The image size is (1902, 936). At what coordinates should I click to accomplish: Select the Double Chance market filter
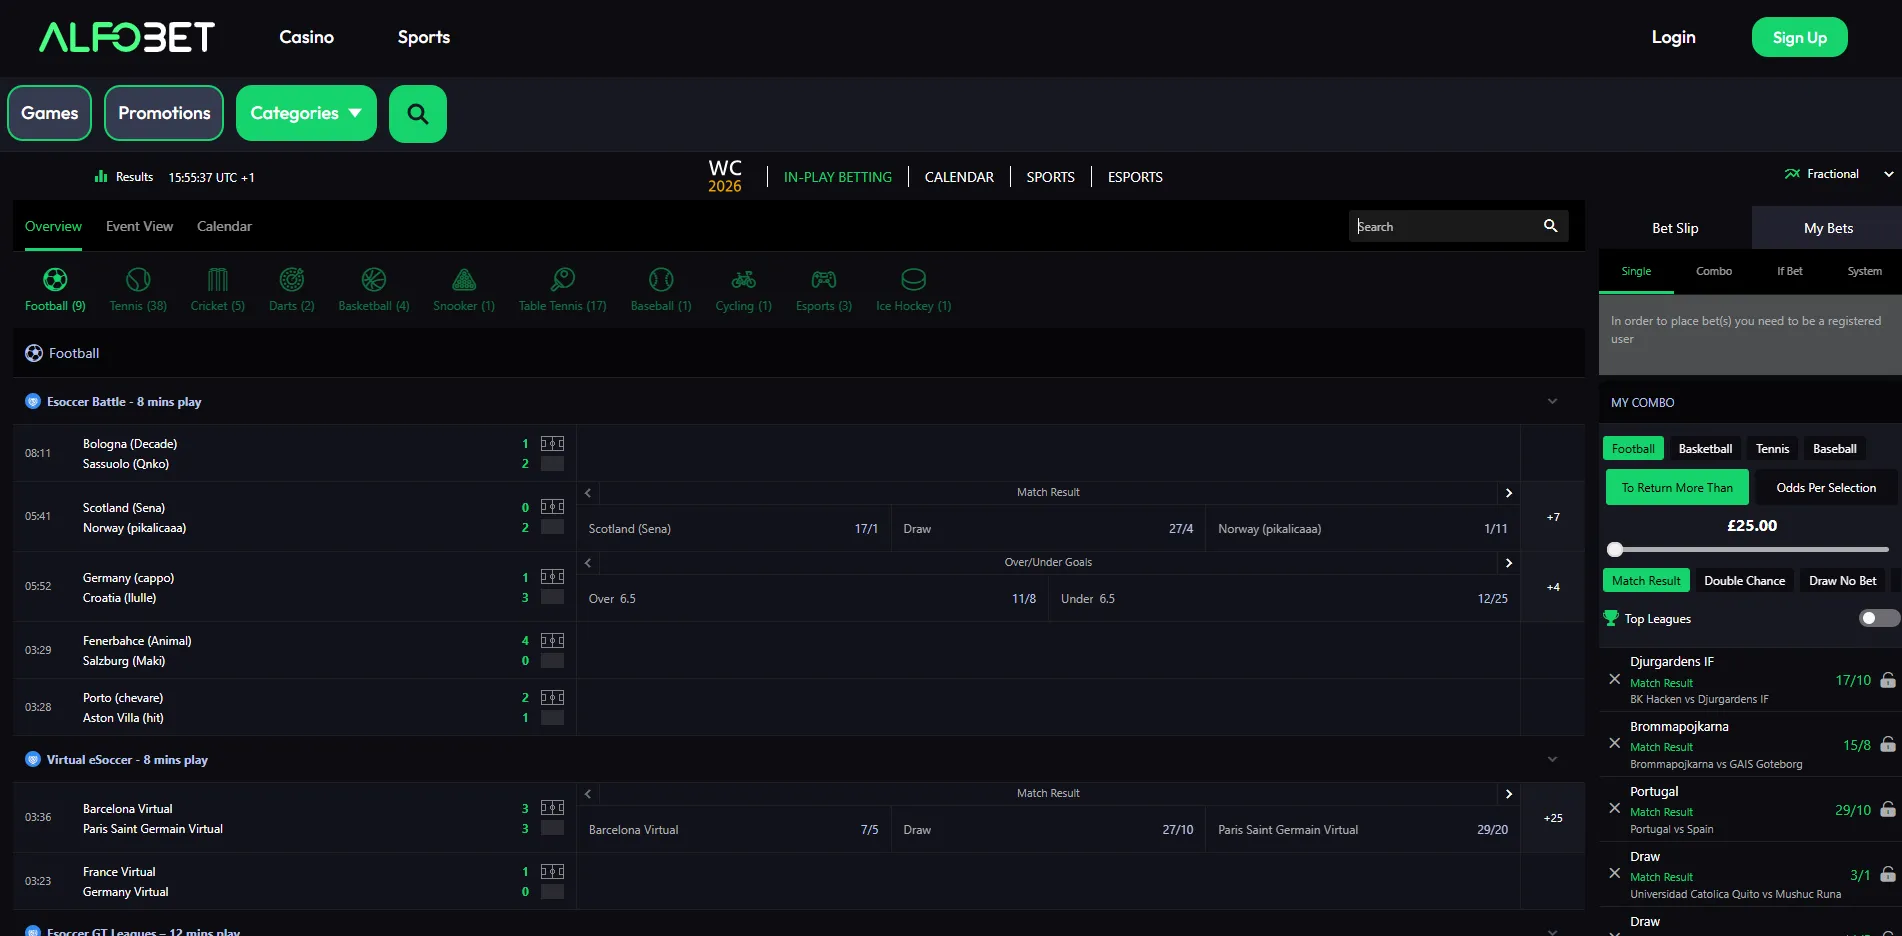pos(1744,581)
